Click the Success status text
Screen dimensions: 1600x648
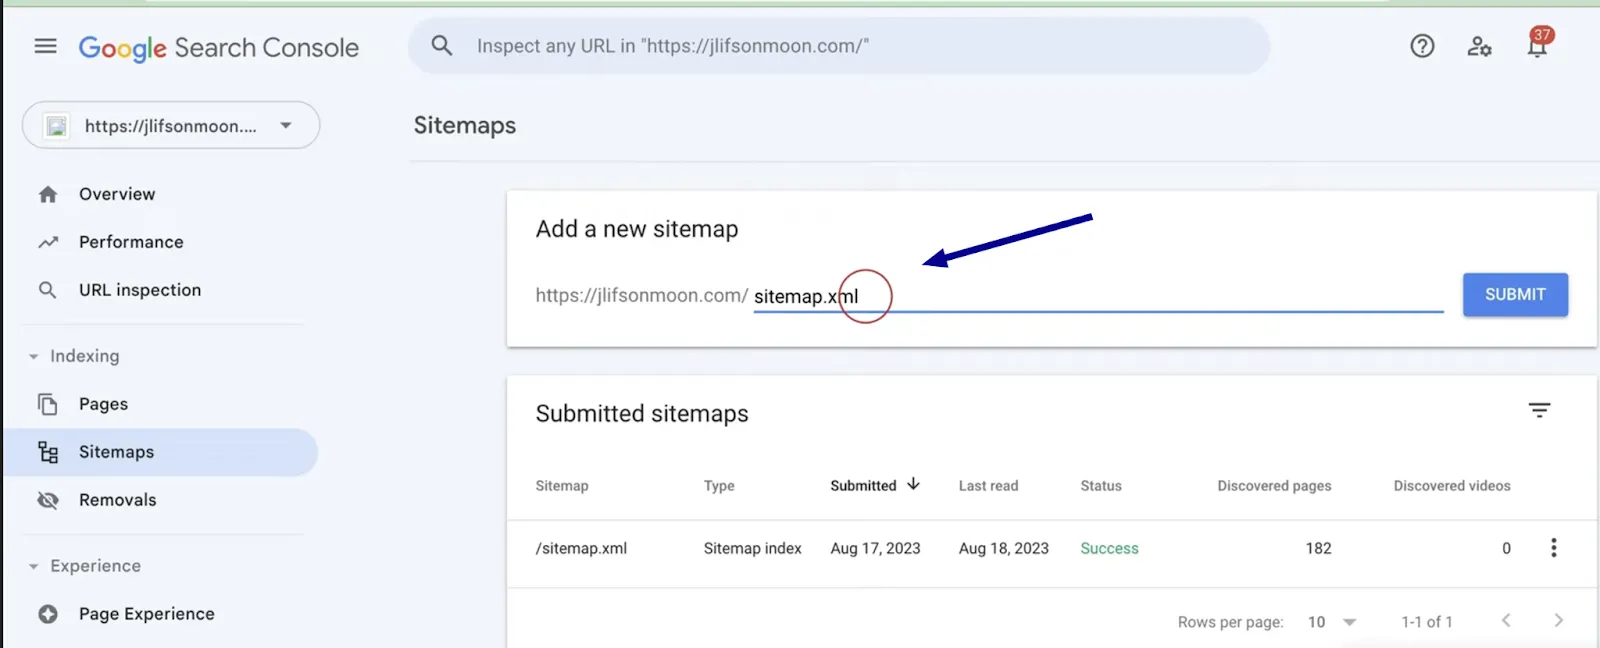tap(1109, 548)
